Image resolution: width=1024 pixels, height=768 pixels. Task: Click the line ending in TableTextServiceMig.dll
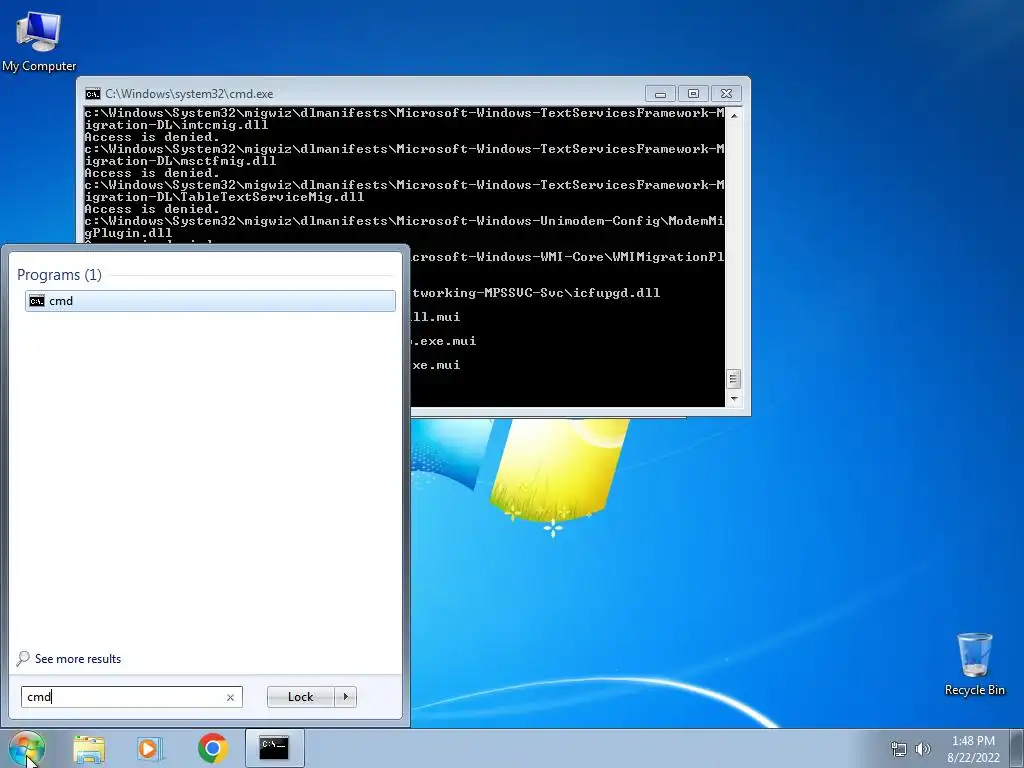click(224, 197)
